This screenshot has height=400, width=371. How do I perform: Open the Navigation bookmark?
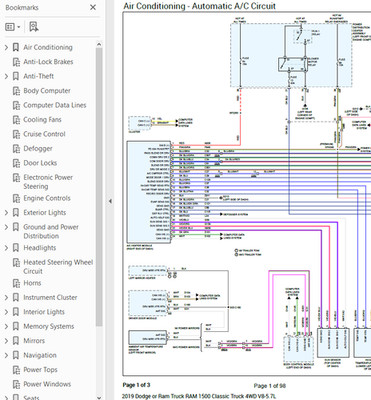coord(40,355)
